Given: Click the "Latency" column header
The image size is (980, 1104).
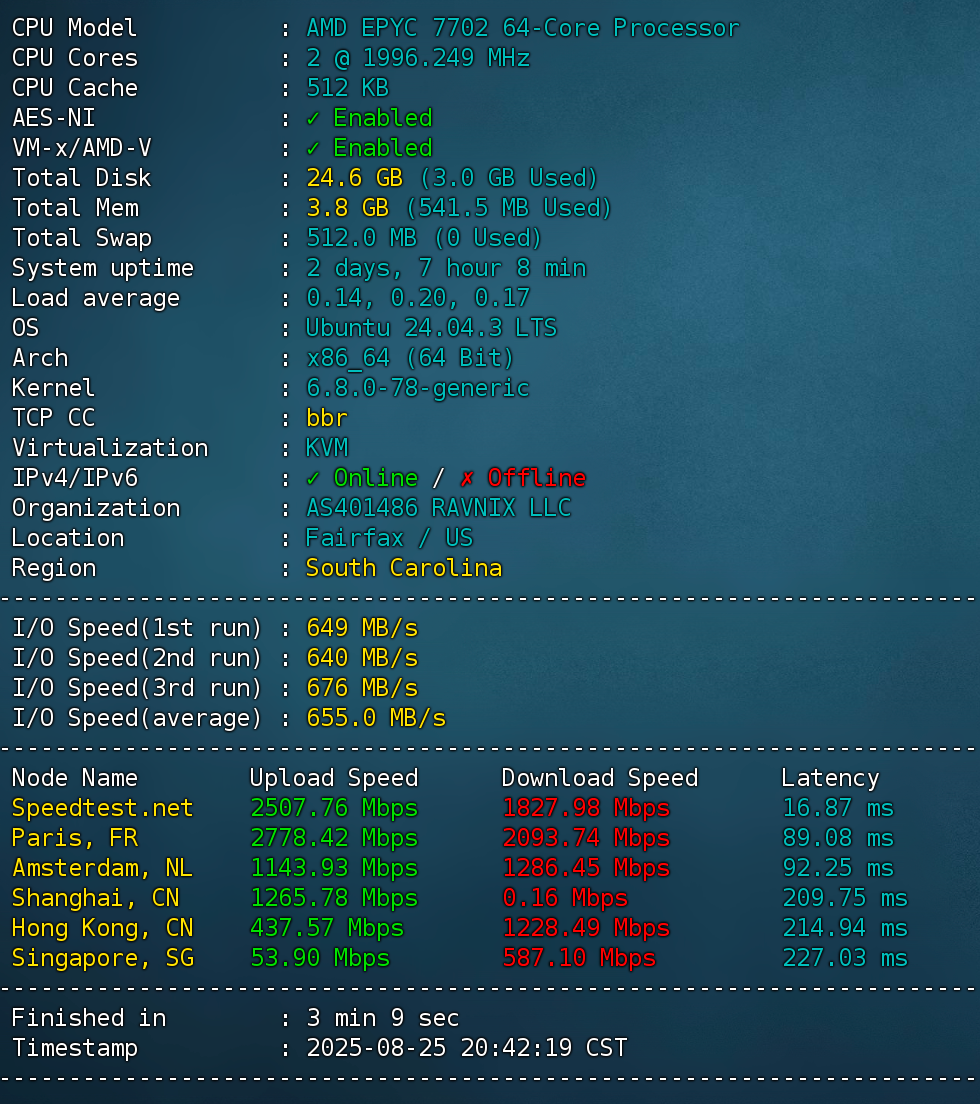Looking at the screenshot, I should click(830, 779).
